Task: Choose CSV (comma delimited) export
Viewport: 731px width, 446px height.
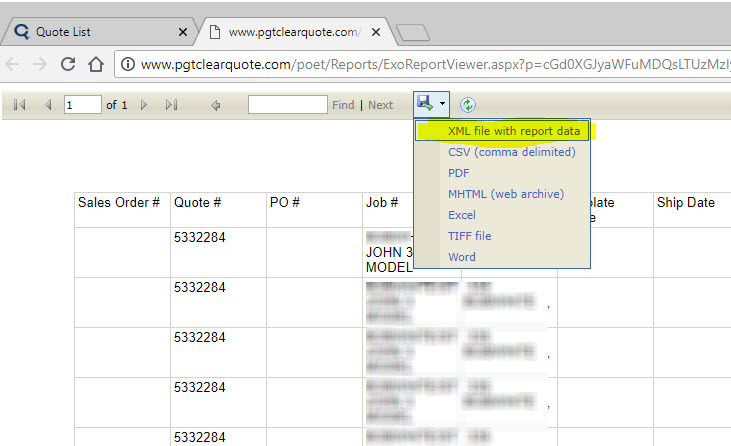Action: [511, 152]
